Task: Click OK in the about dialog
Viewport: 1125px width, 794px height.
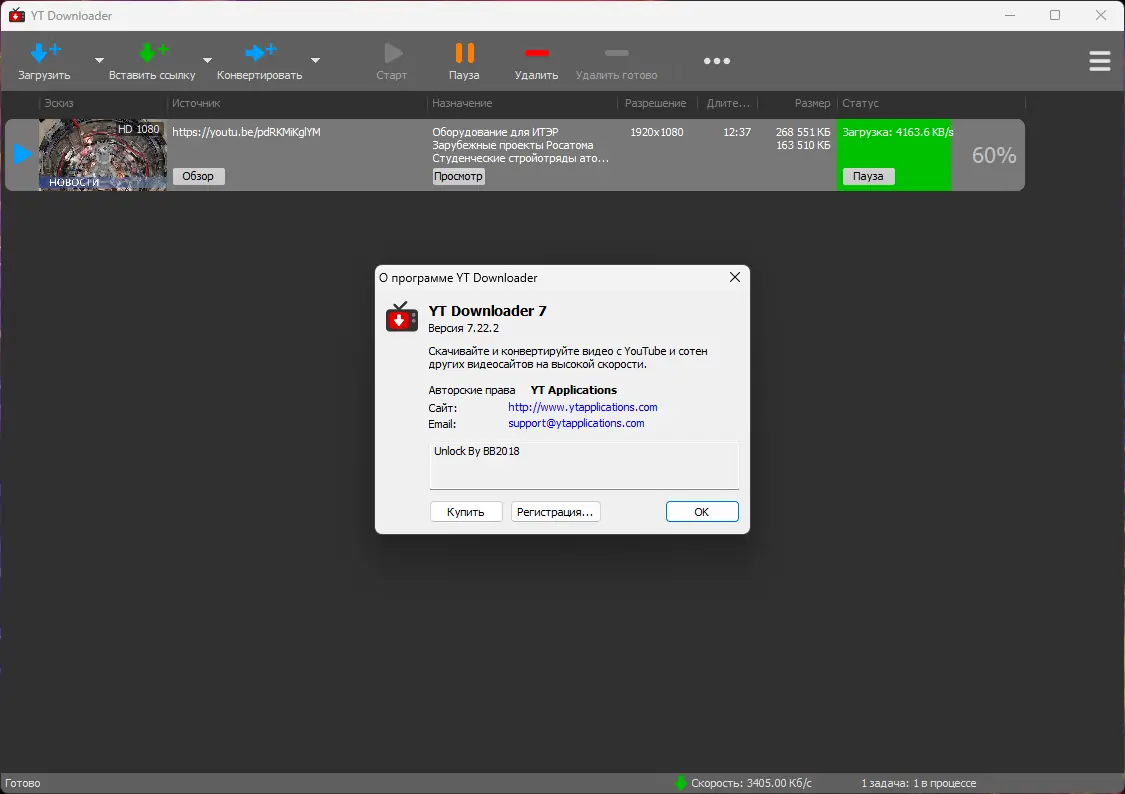Action: click(x=702, y=511)
